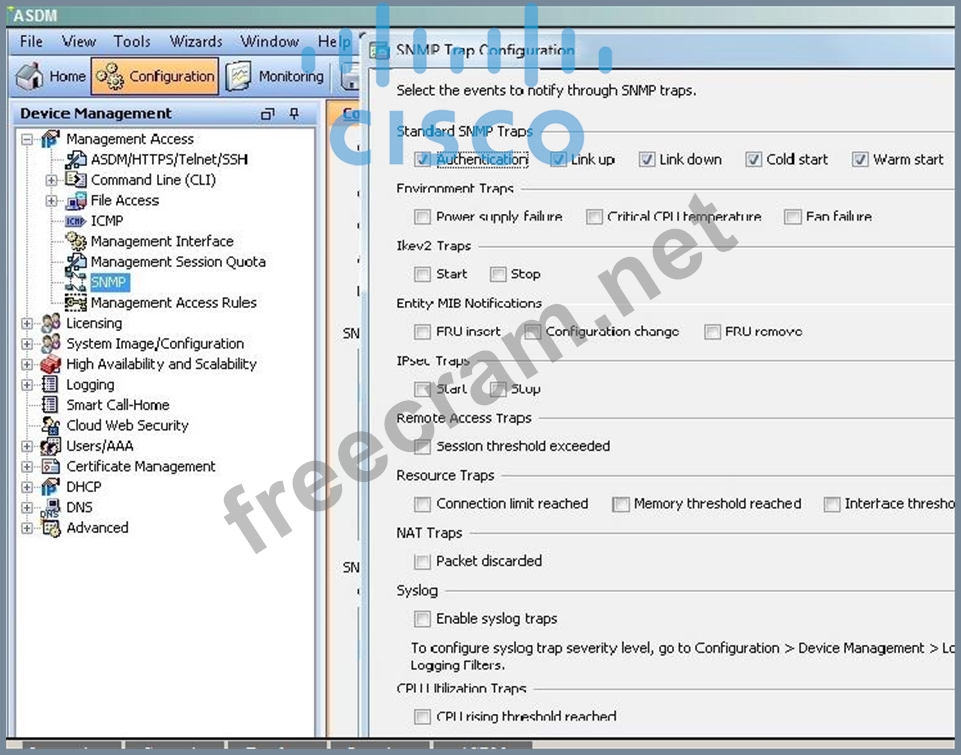Open the Monitoring toolbar icon
The width and height of the screenshot is (961, 755).
(x=238, y=76)
